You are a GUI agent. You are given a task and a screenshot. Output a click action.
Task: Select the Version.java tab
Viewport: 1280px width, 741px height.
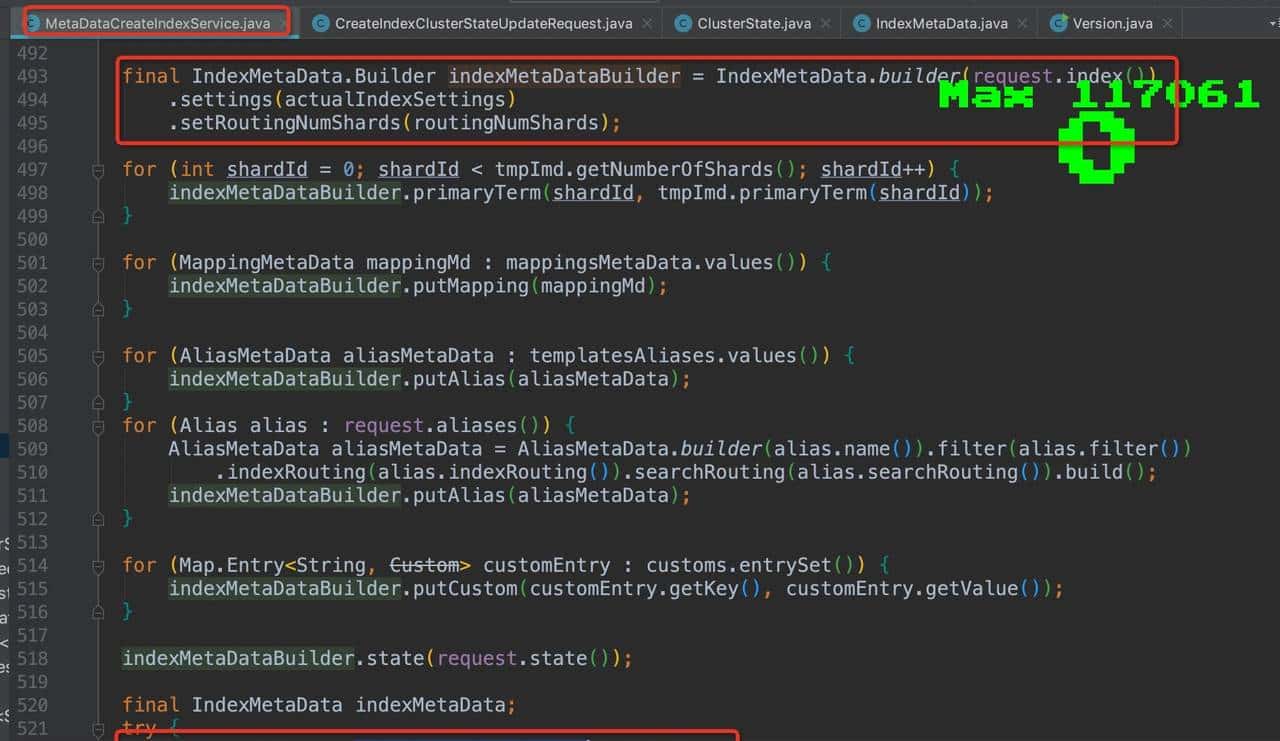click(x=1112, y=23)
